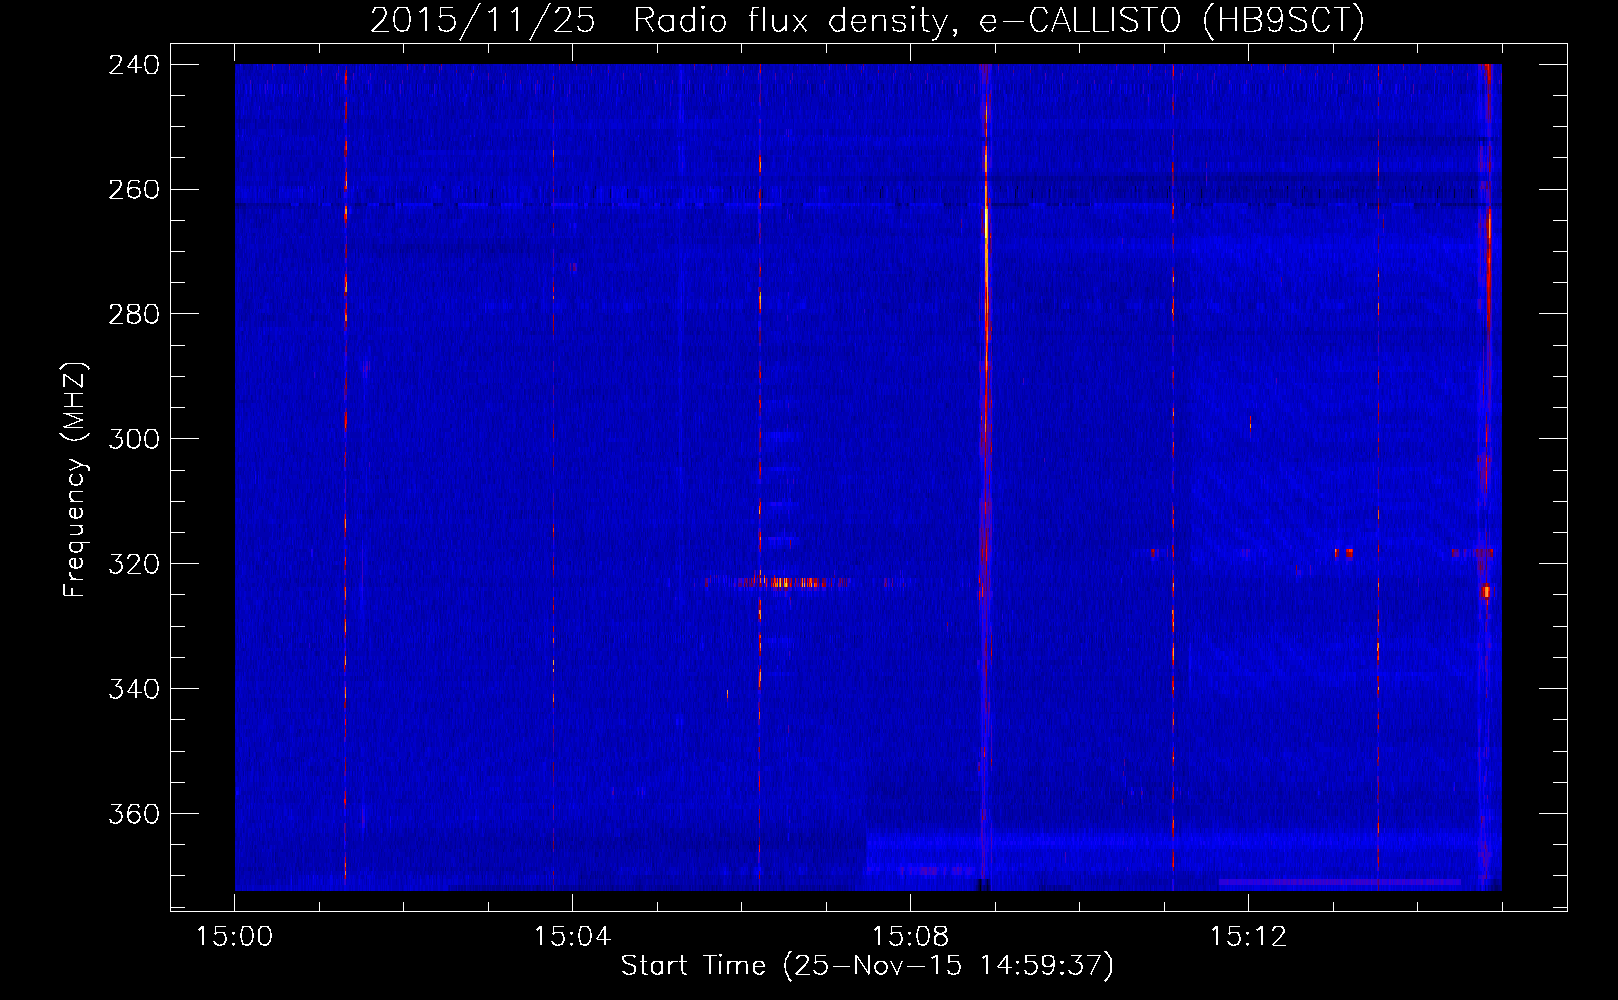1618x1000 pixels.
Task: Click the 15:08 time tick label
Action: [x=910, y=936]
